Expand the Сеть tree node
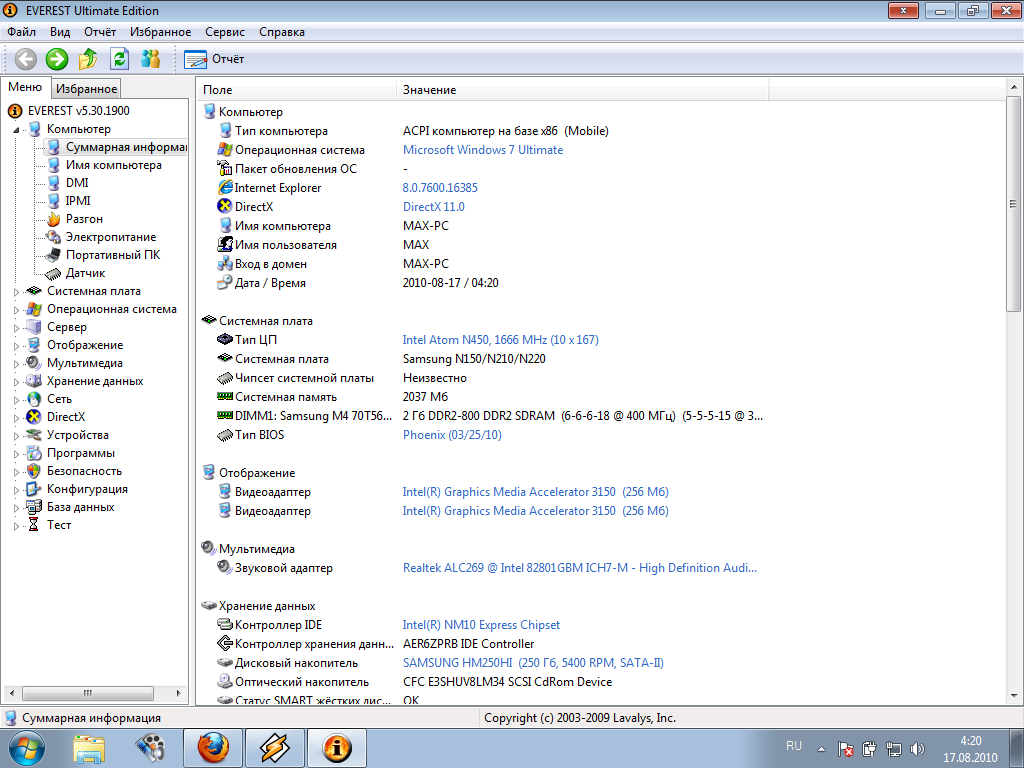 coord(16,399)
